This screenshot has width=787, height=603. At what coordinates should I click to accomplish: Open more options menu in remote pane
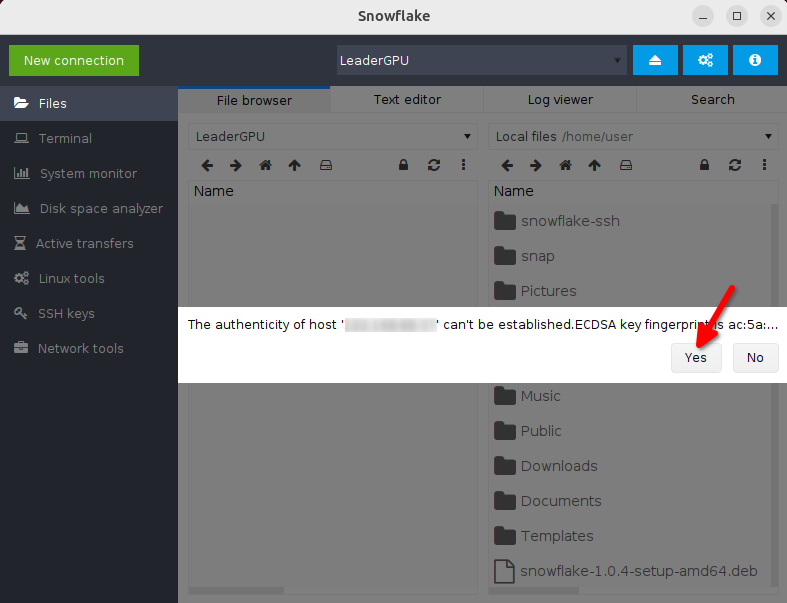463,165
